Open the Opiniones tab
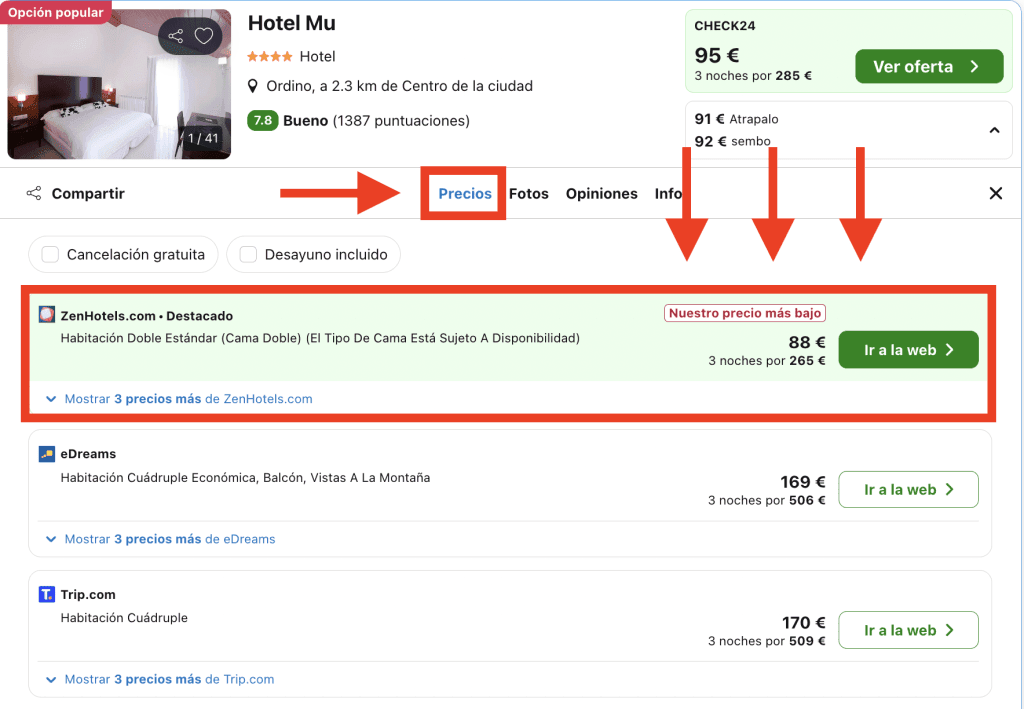Image resolution: width=1024 pixels, height=709 pixels. tap(602, 194)
